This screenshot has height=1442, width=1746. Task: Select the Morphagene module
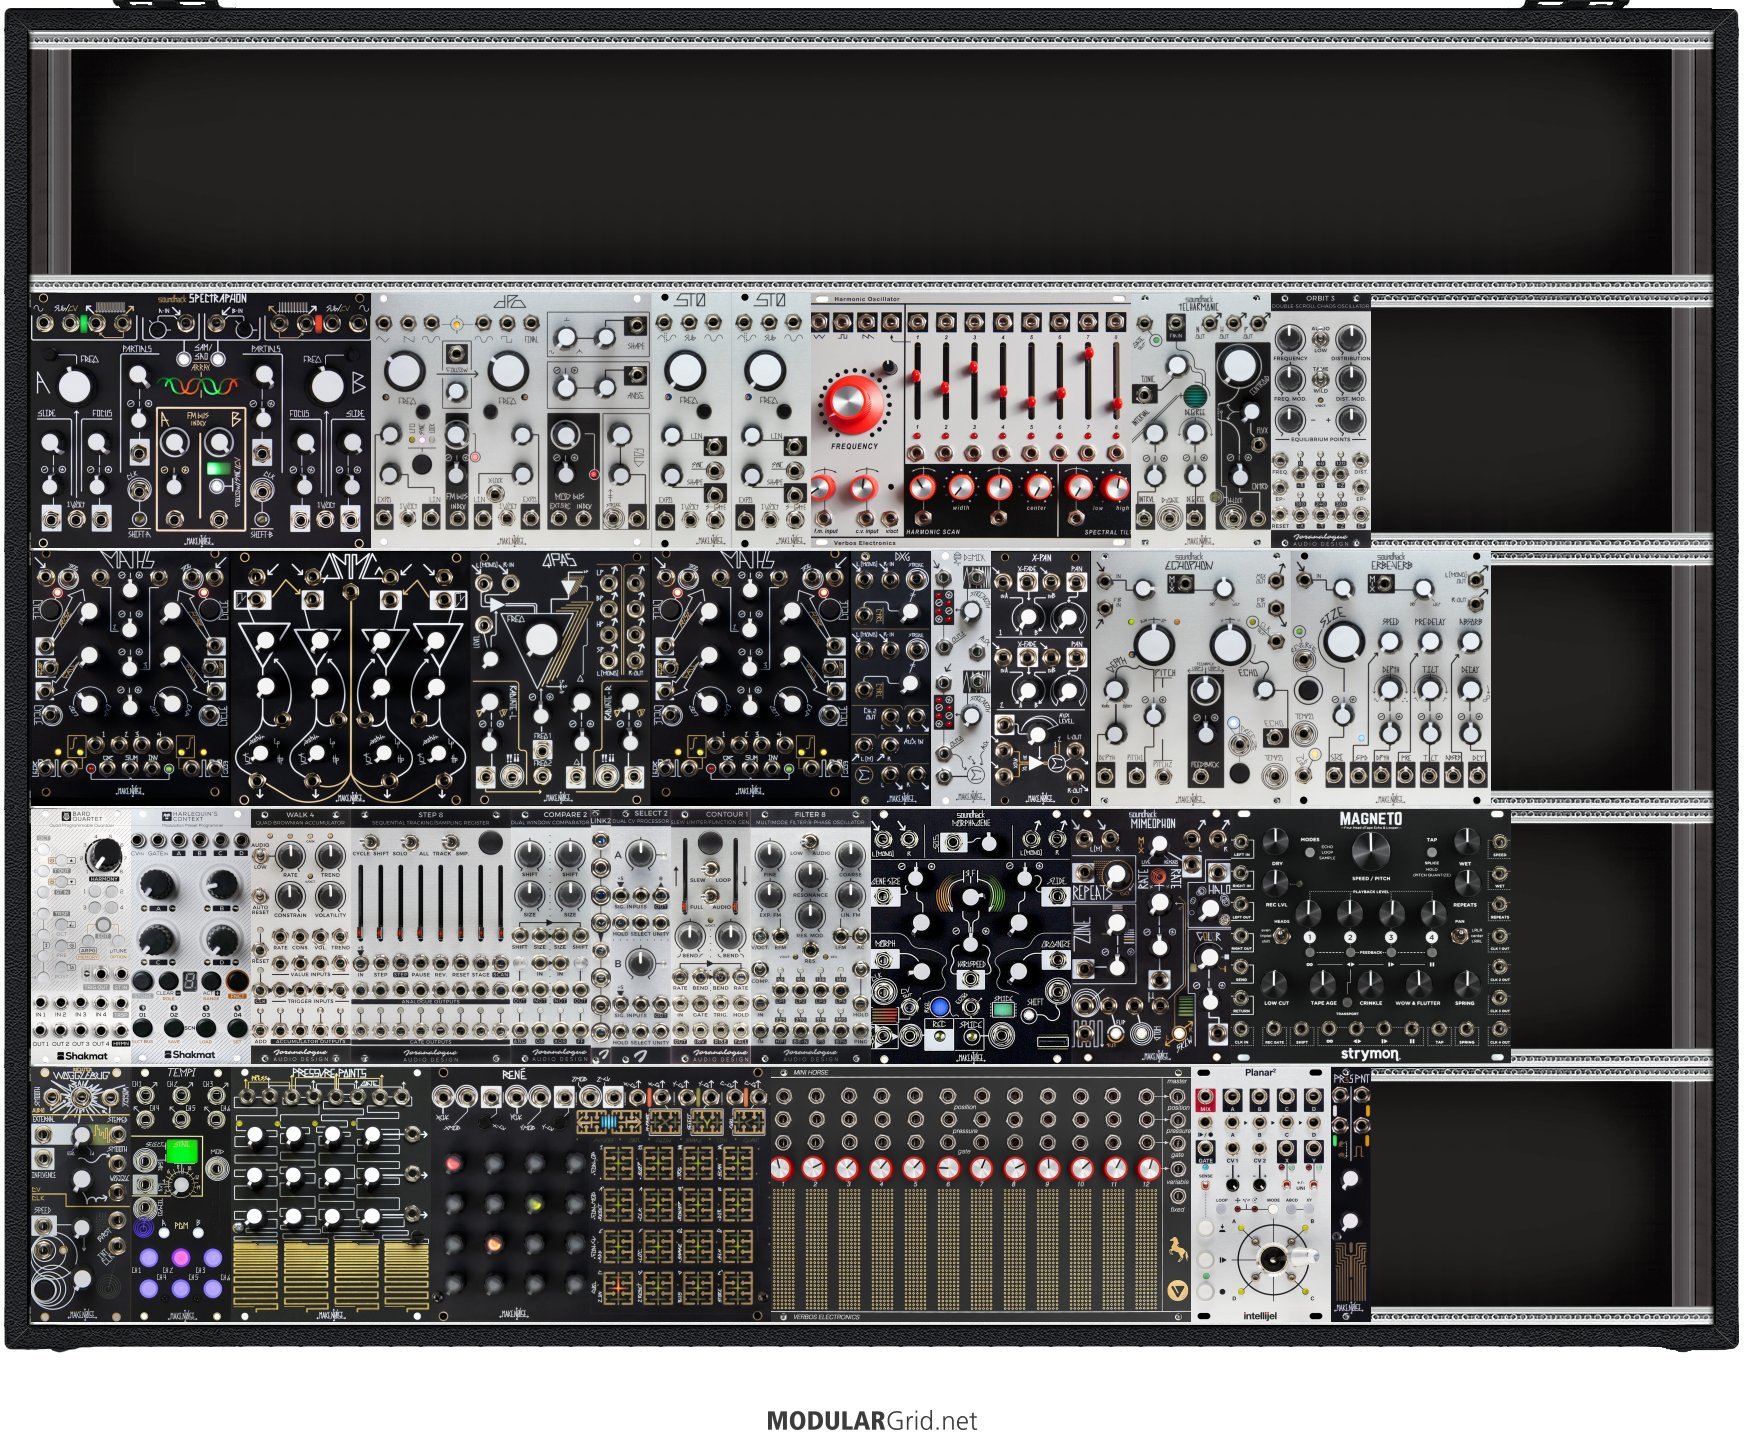(971, 936)
